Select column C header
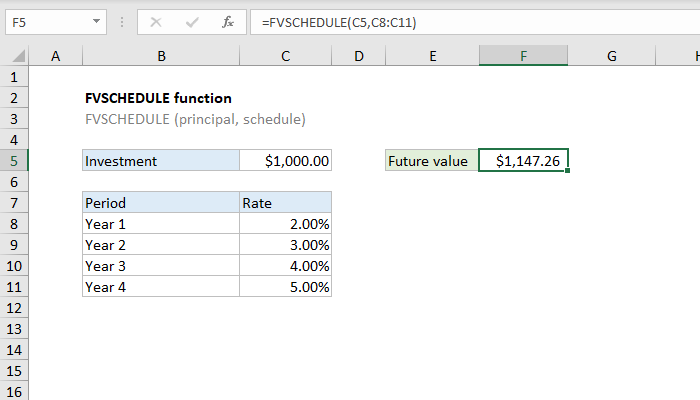The image size is (700, 400). [285, 58]
